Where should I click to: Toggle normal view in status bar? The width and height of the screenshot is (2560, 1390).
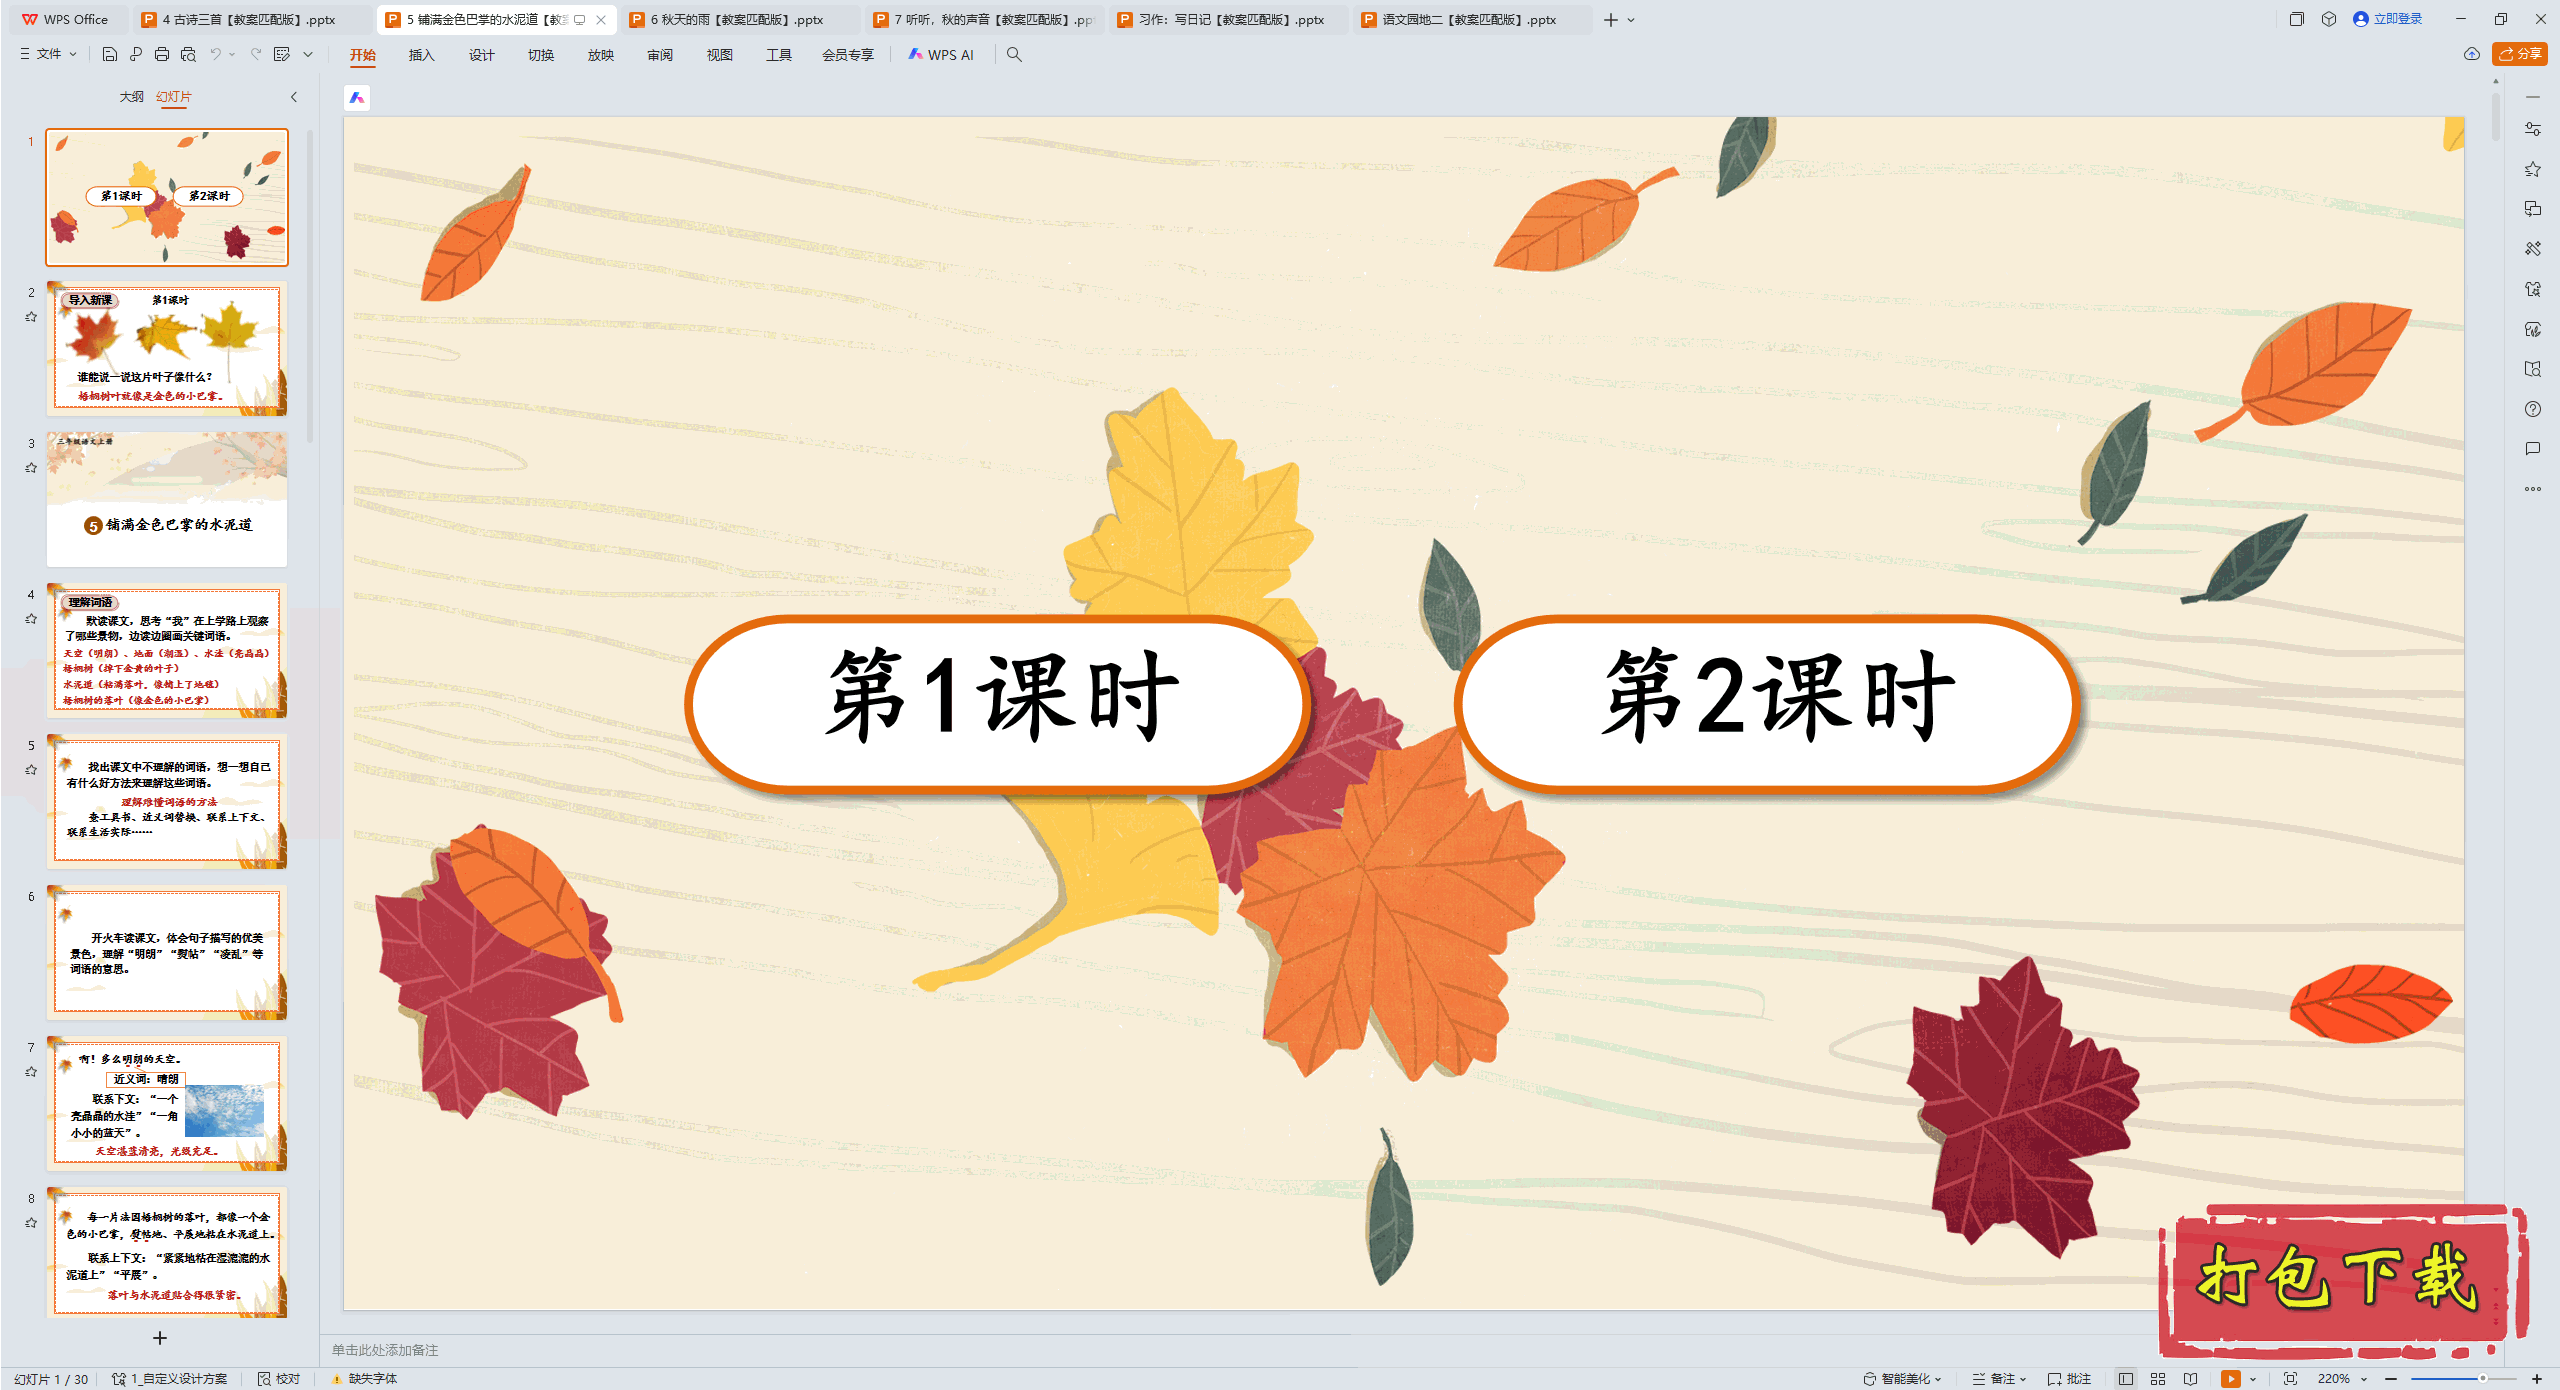pos(2126,1378)
